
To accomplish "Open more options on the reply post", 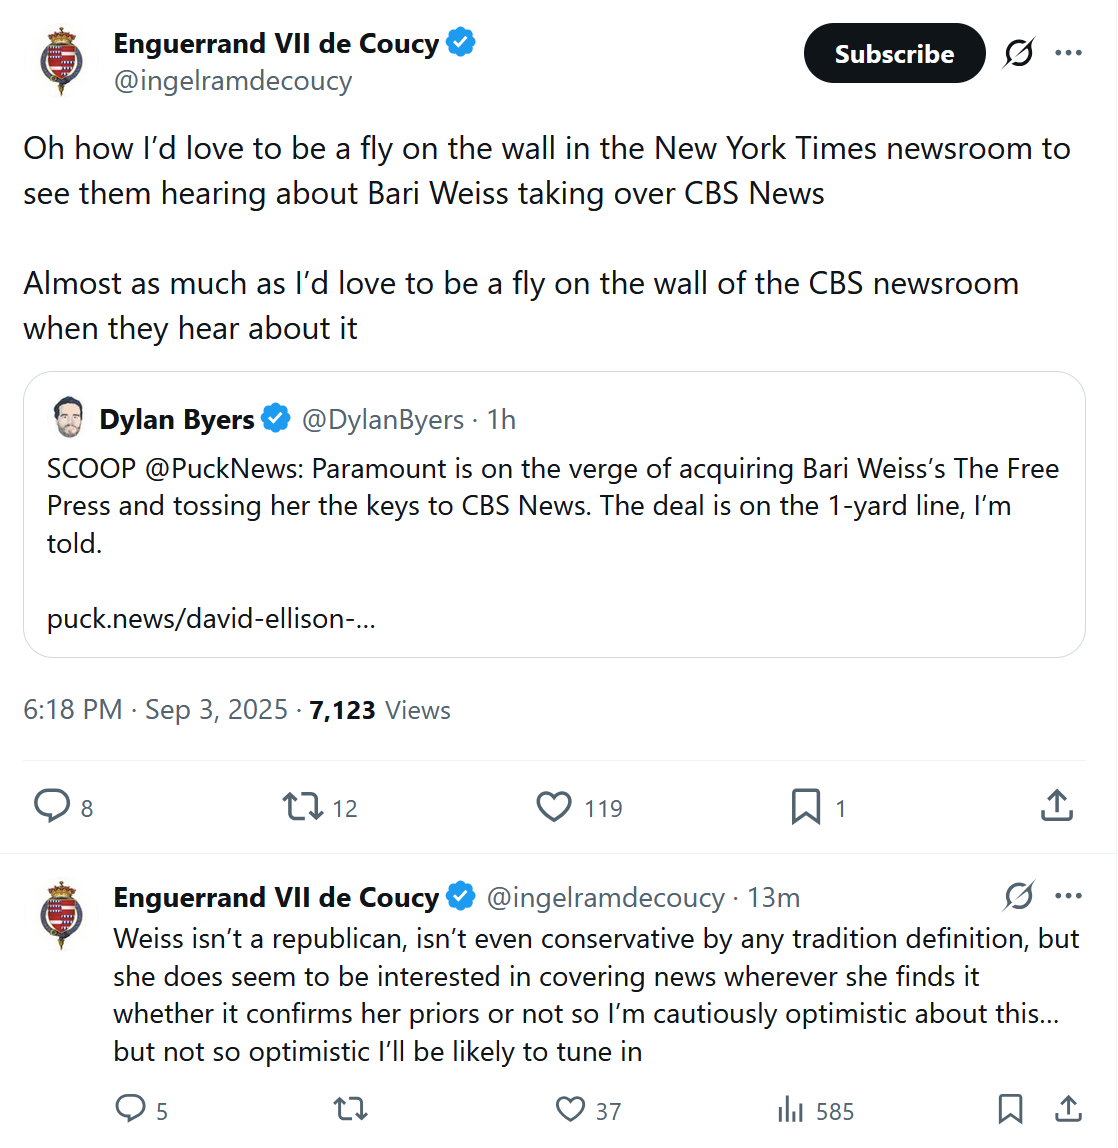I will point(1068,896).
